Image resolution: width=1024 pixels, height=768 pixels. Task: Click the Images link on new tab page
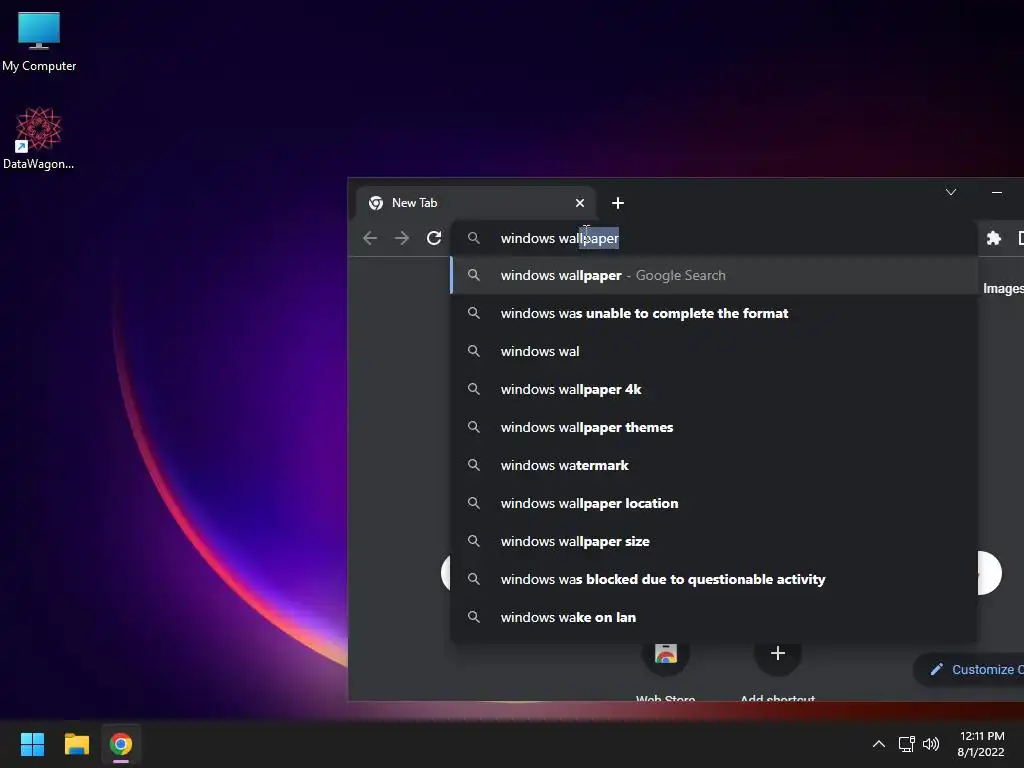1003,289
